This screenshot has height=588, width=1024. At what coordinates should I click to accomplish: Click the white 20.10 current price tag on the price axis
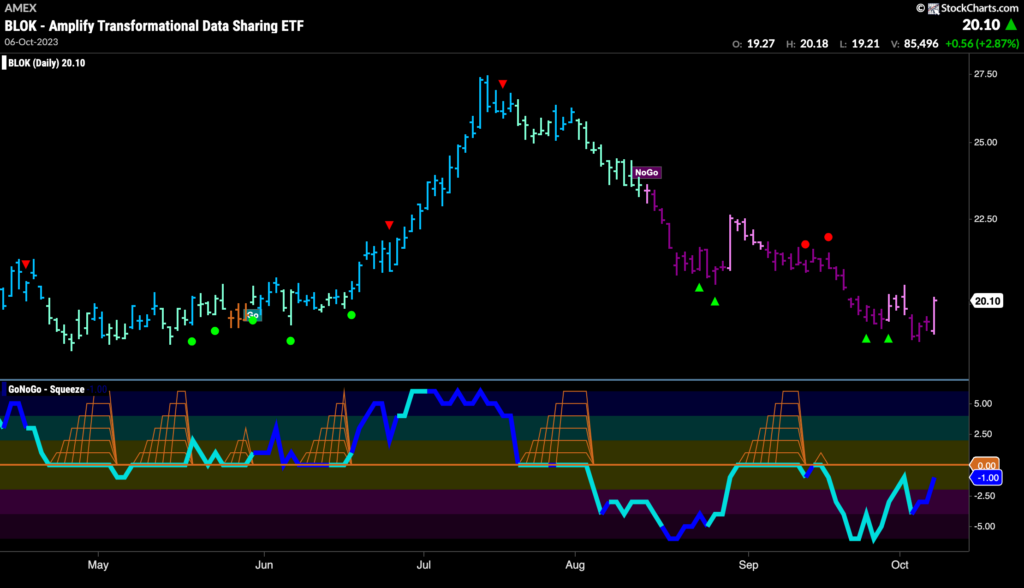pyautogui.click(x=987, y=301)
